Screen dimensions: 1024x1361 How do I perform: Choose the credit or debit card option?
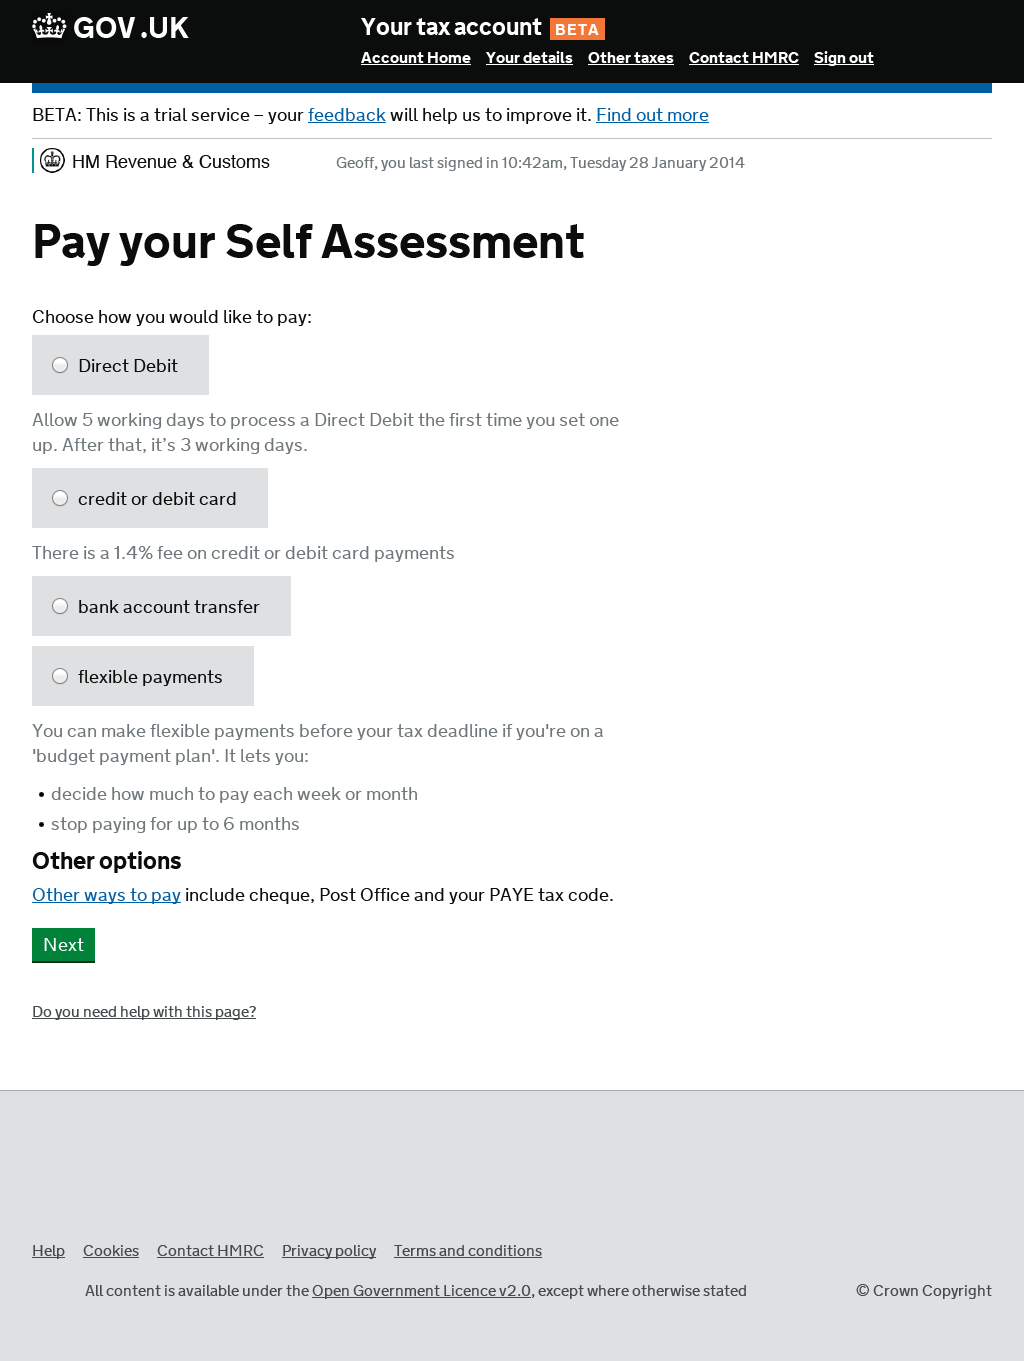click(x=60, y=498)
